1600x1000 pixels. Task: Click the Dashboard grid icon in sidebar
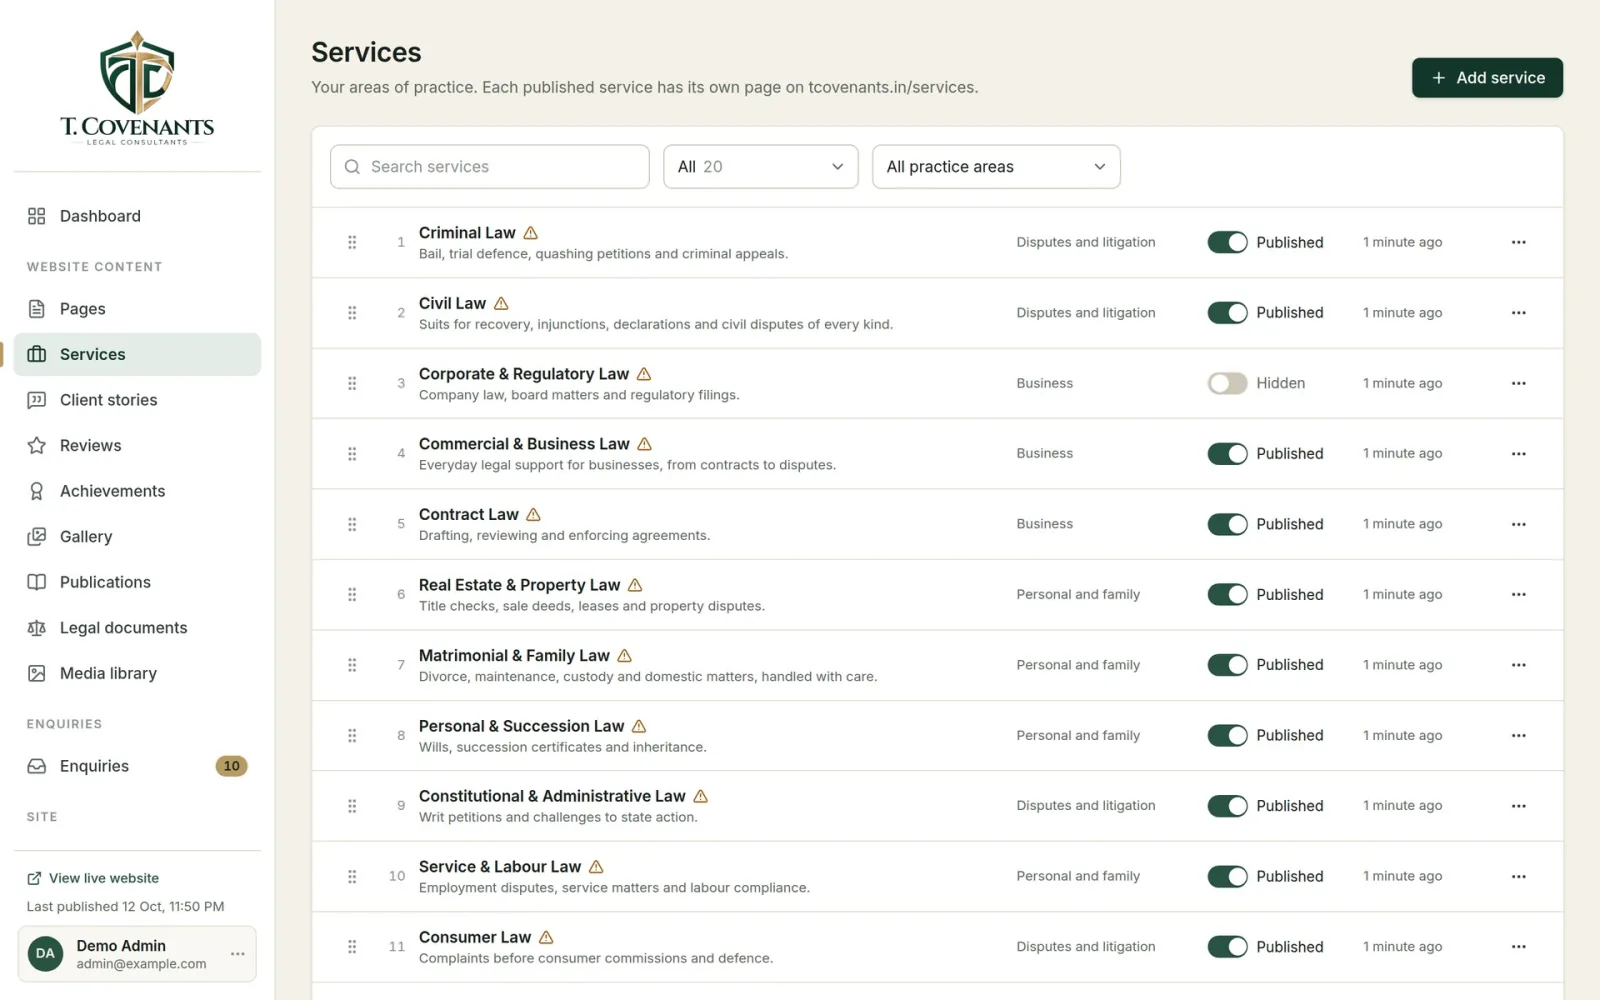tap(37, 216)
